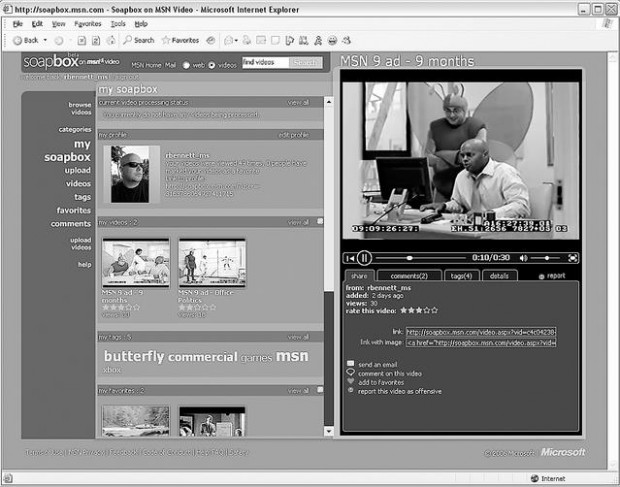Click the report offensive icon in share list

[x=350, y=390]
